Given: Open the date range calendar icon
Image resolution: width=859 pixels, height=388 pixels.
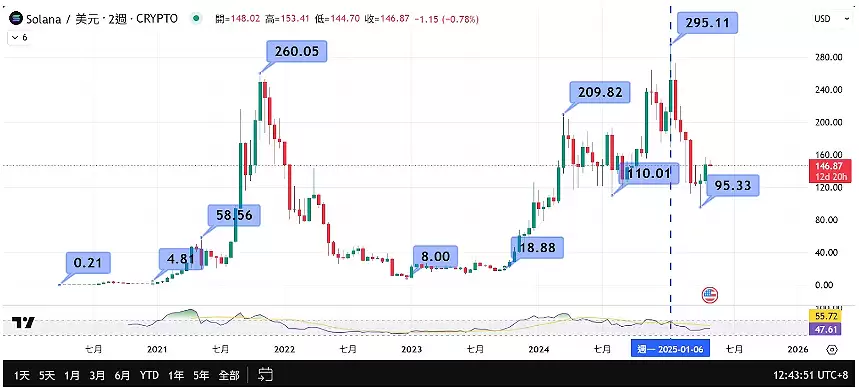Looking at the screenshot, I should click(x=265, y=375).
